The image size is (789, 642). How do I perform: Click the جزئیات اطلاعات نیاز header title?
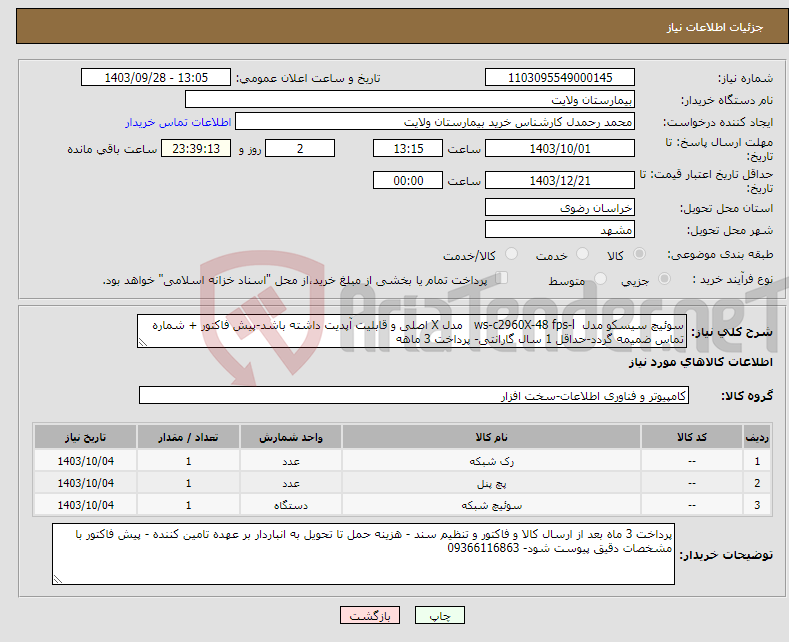pos(715,27)
